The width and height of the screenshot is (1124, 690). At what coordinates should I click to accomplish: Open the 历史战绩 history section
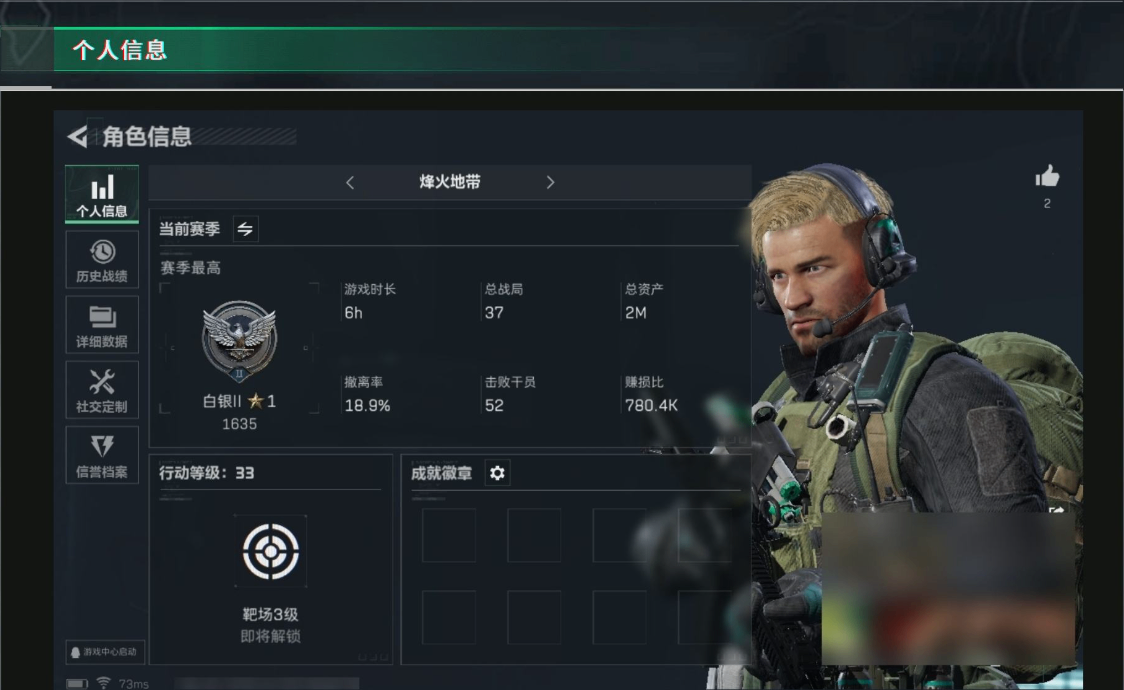(102, 259)
